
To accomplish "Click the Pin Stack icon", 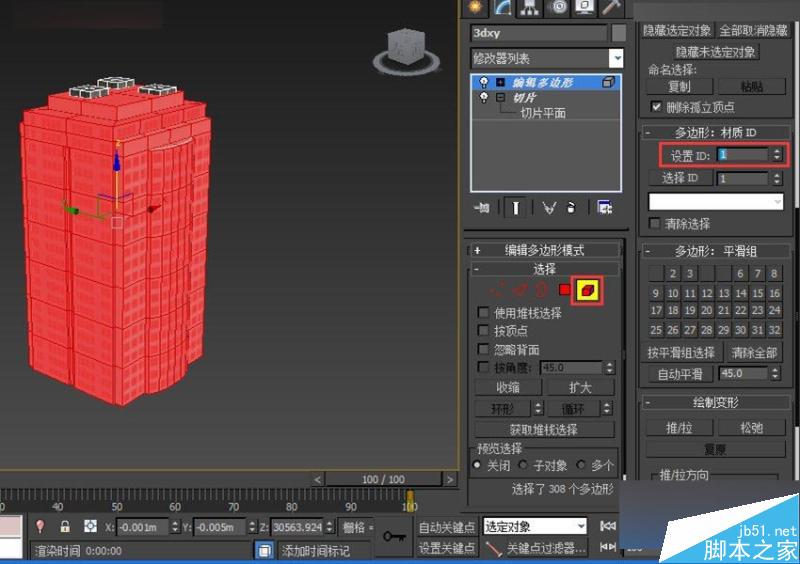I will [x=483, y=207].
